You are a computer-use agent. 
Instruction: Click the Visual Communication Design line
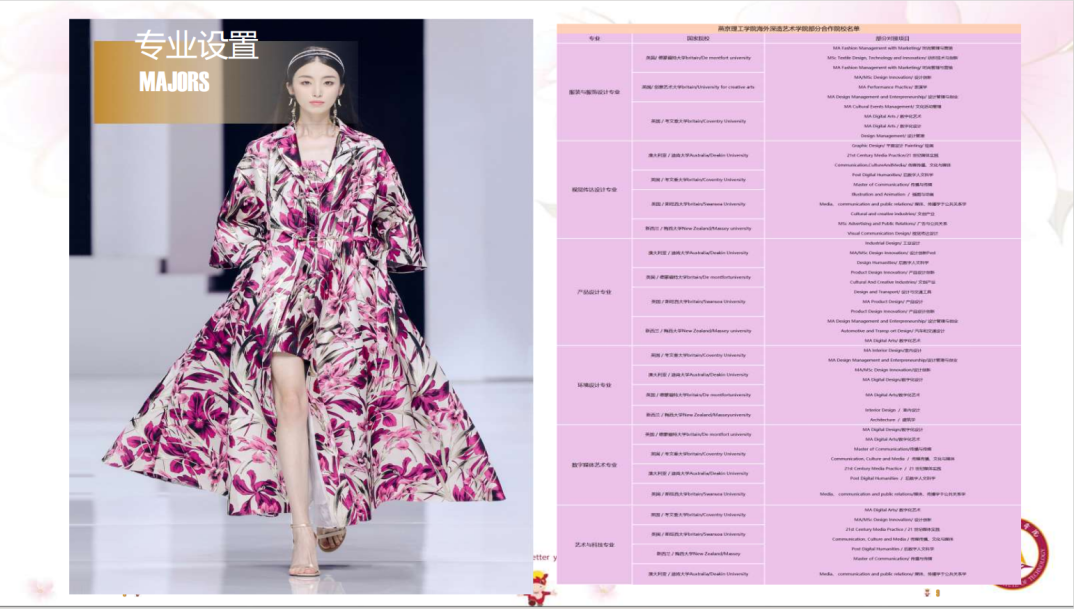click(892, 233)
